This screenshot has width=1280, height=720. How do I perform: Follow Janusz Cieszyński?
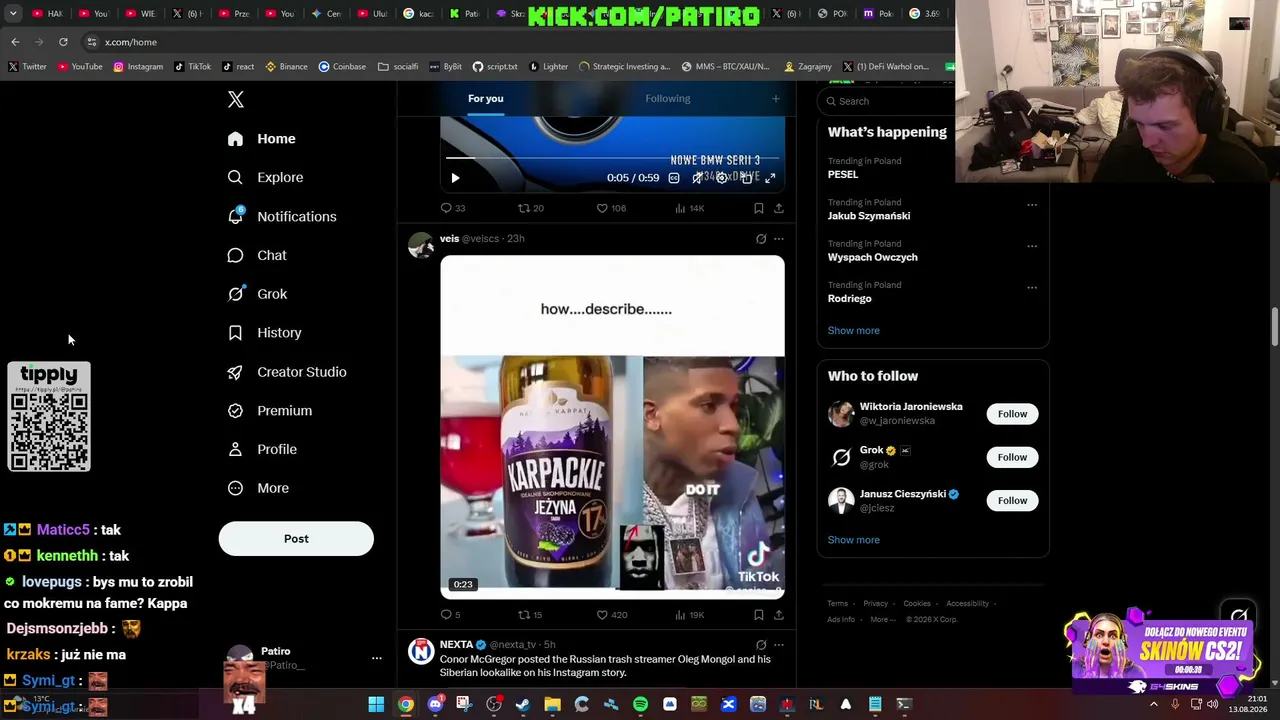tap(1012, 500)
